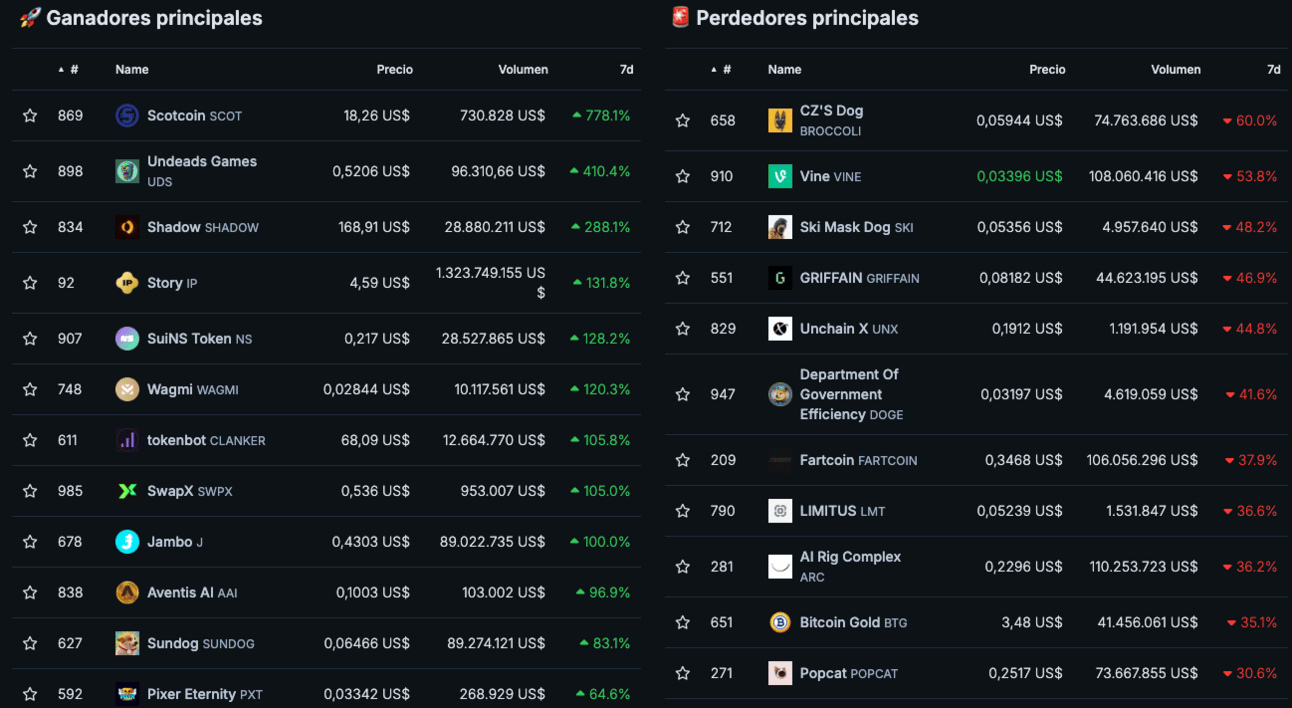Image resolution: width=1292 pixels, height=708 pixels.
Task: Click the Popcat coin logo
Action: [780, 673]
